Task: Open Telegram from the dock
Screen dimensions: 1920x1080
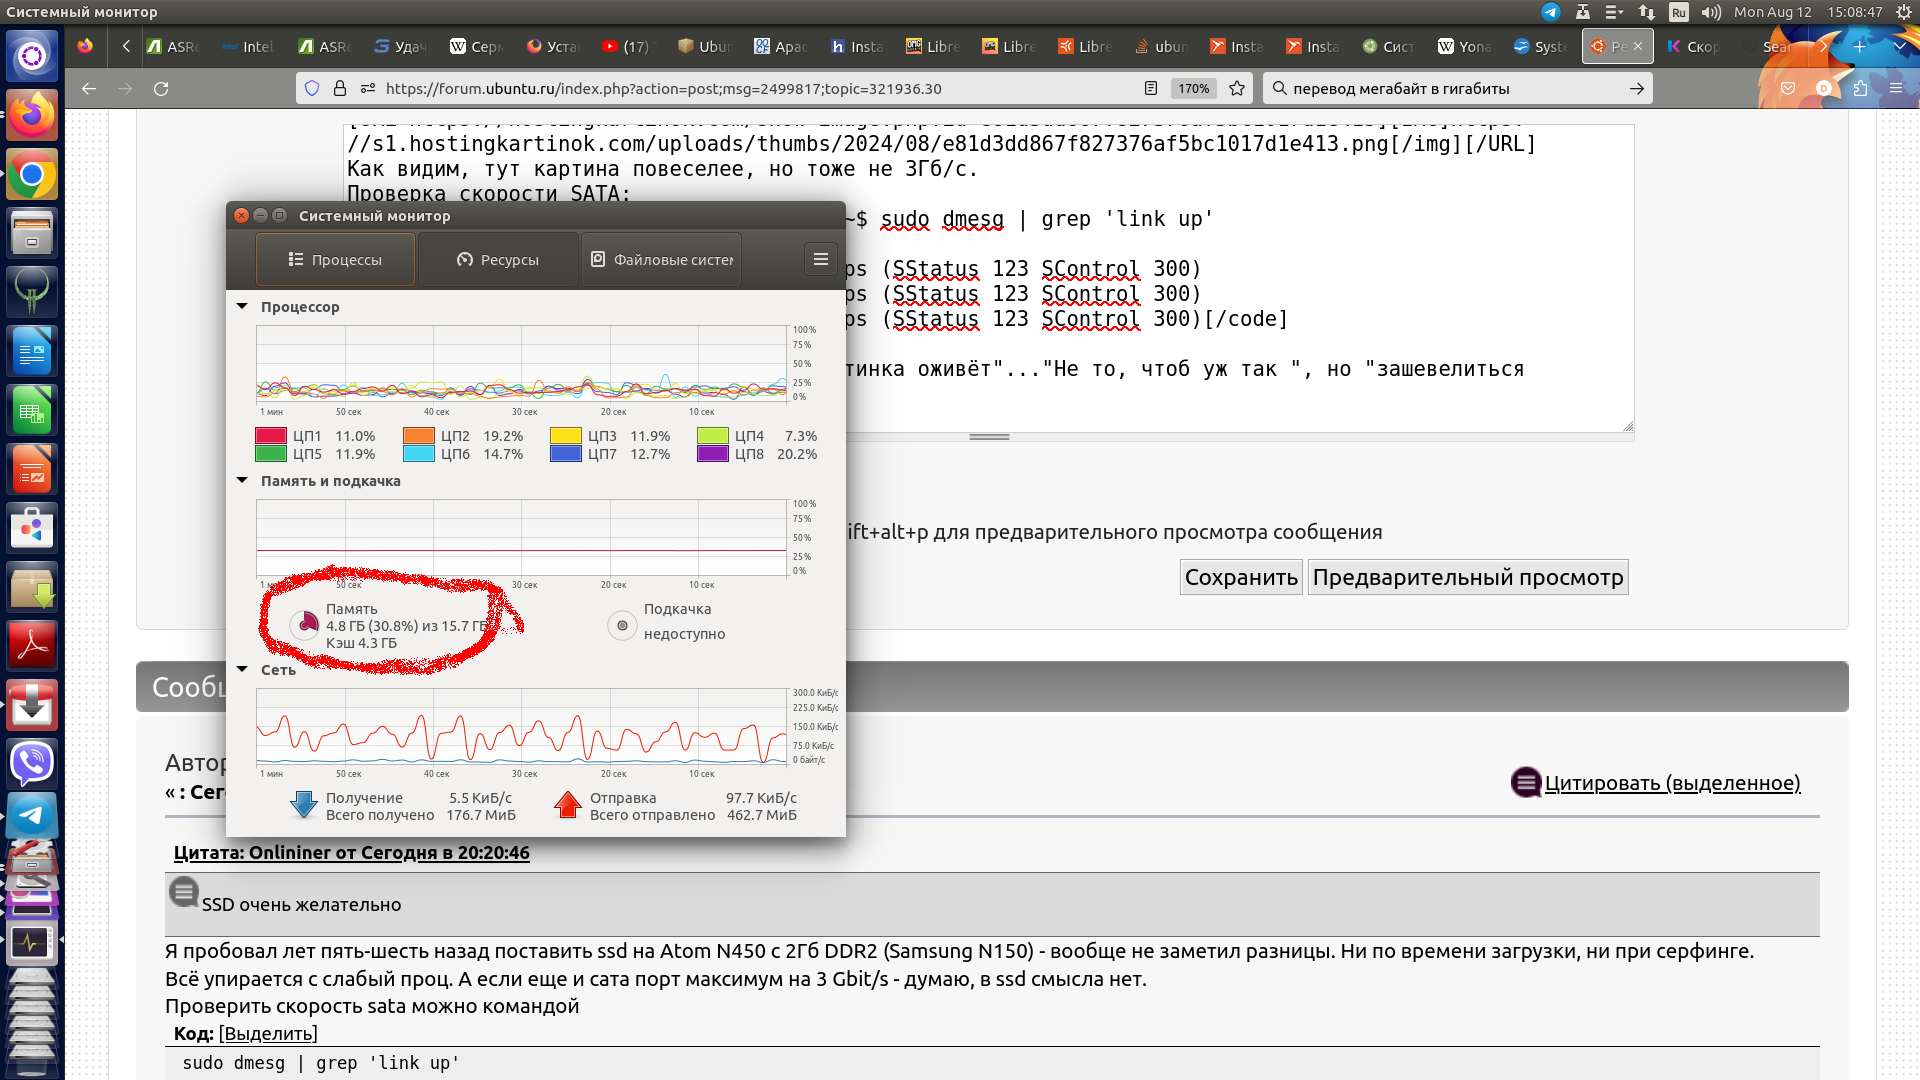Action: [32, 816]
